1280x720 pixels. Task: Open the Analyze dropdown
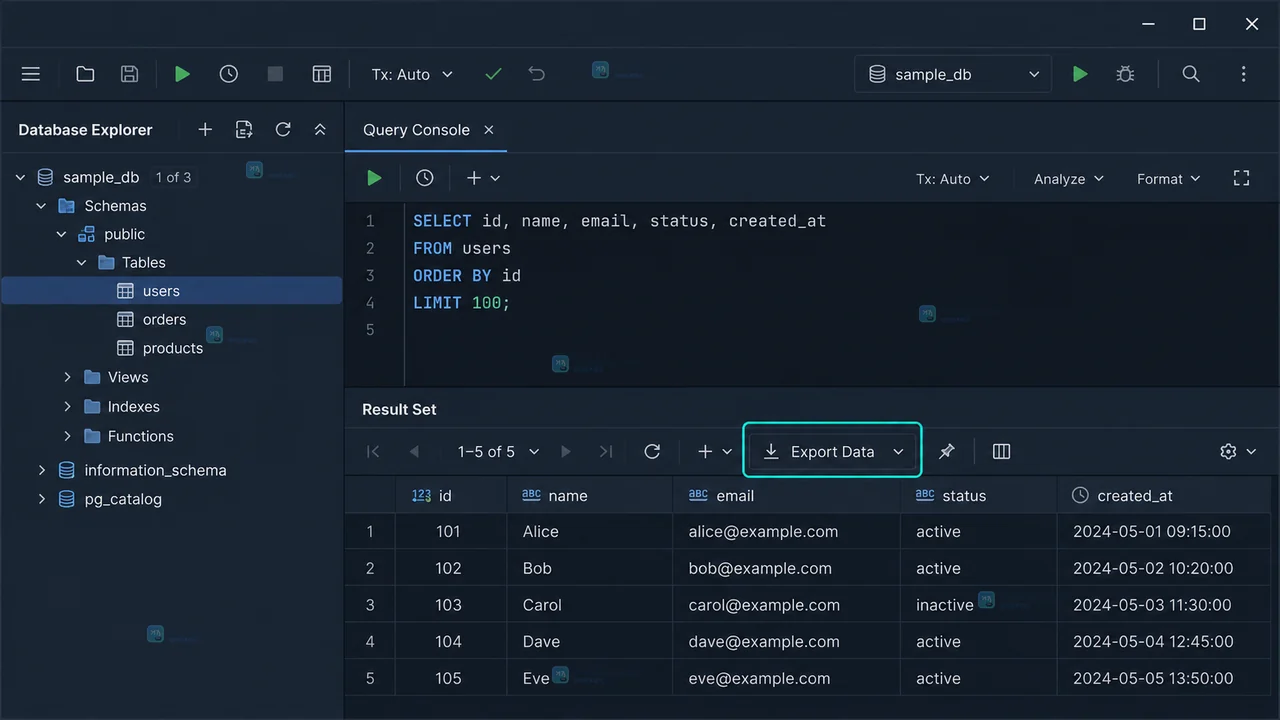1069,178
